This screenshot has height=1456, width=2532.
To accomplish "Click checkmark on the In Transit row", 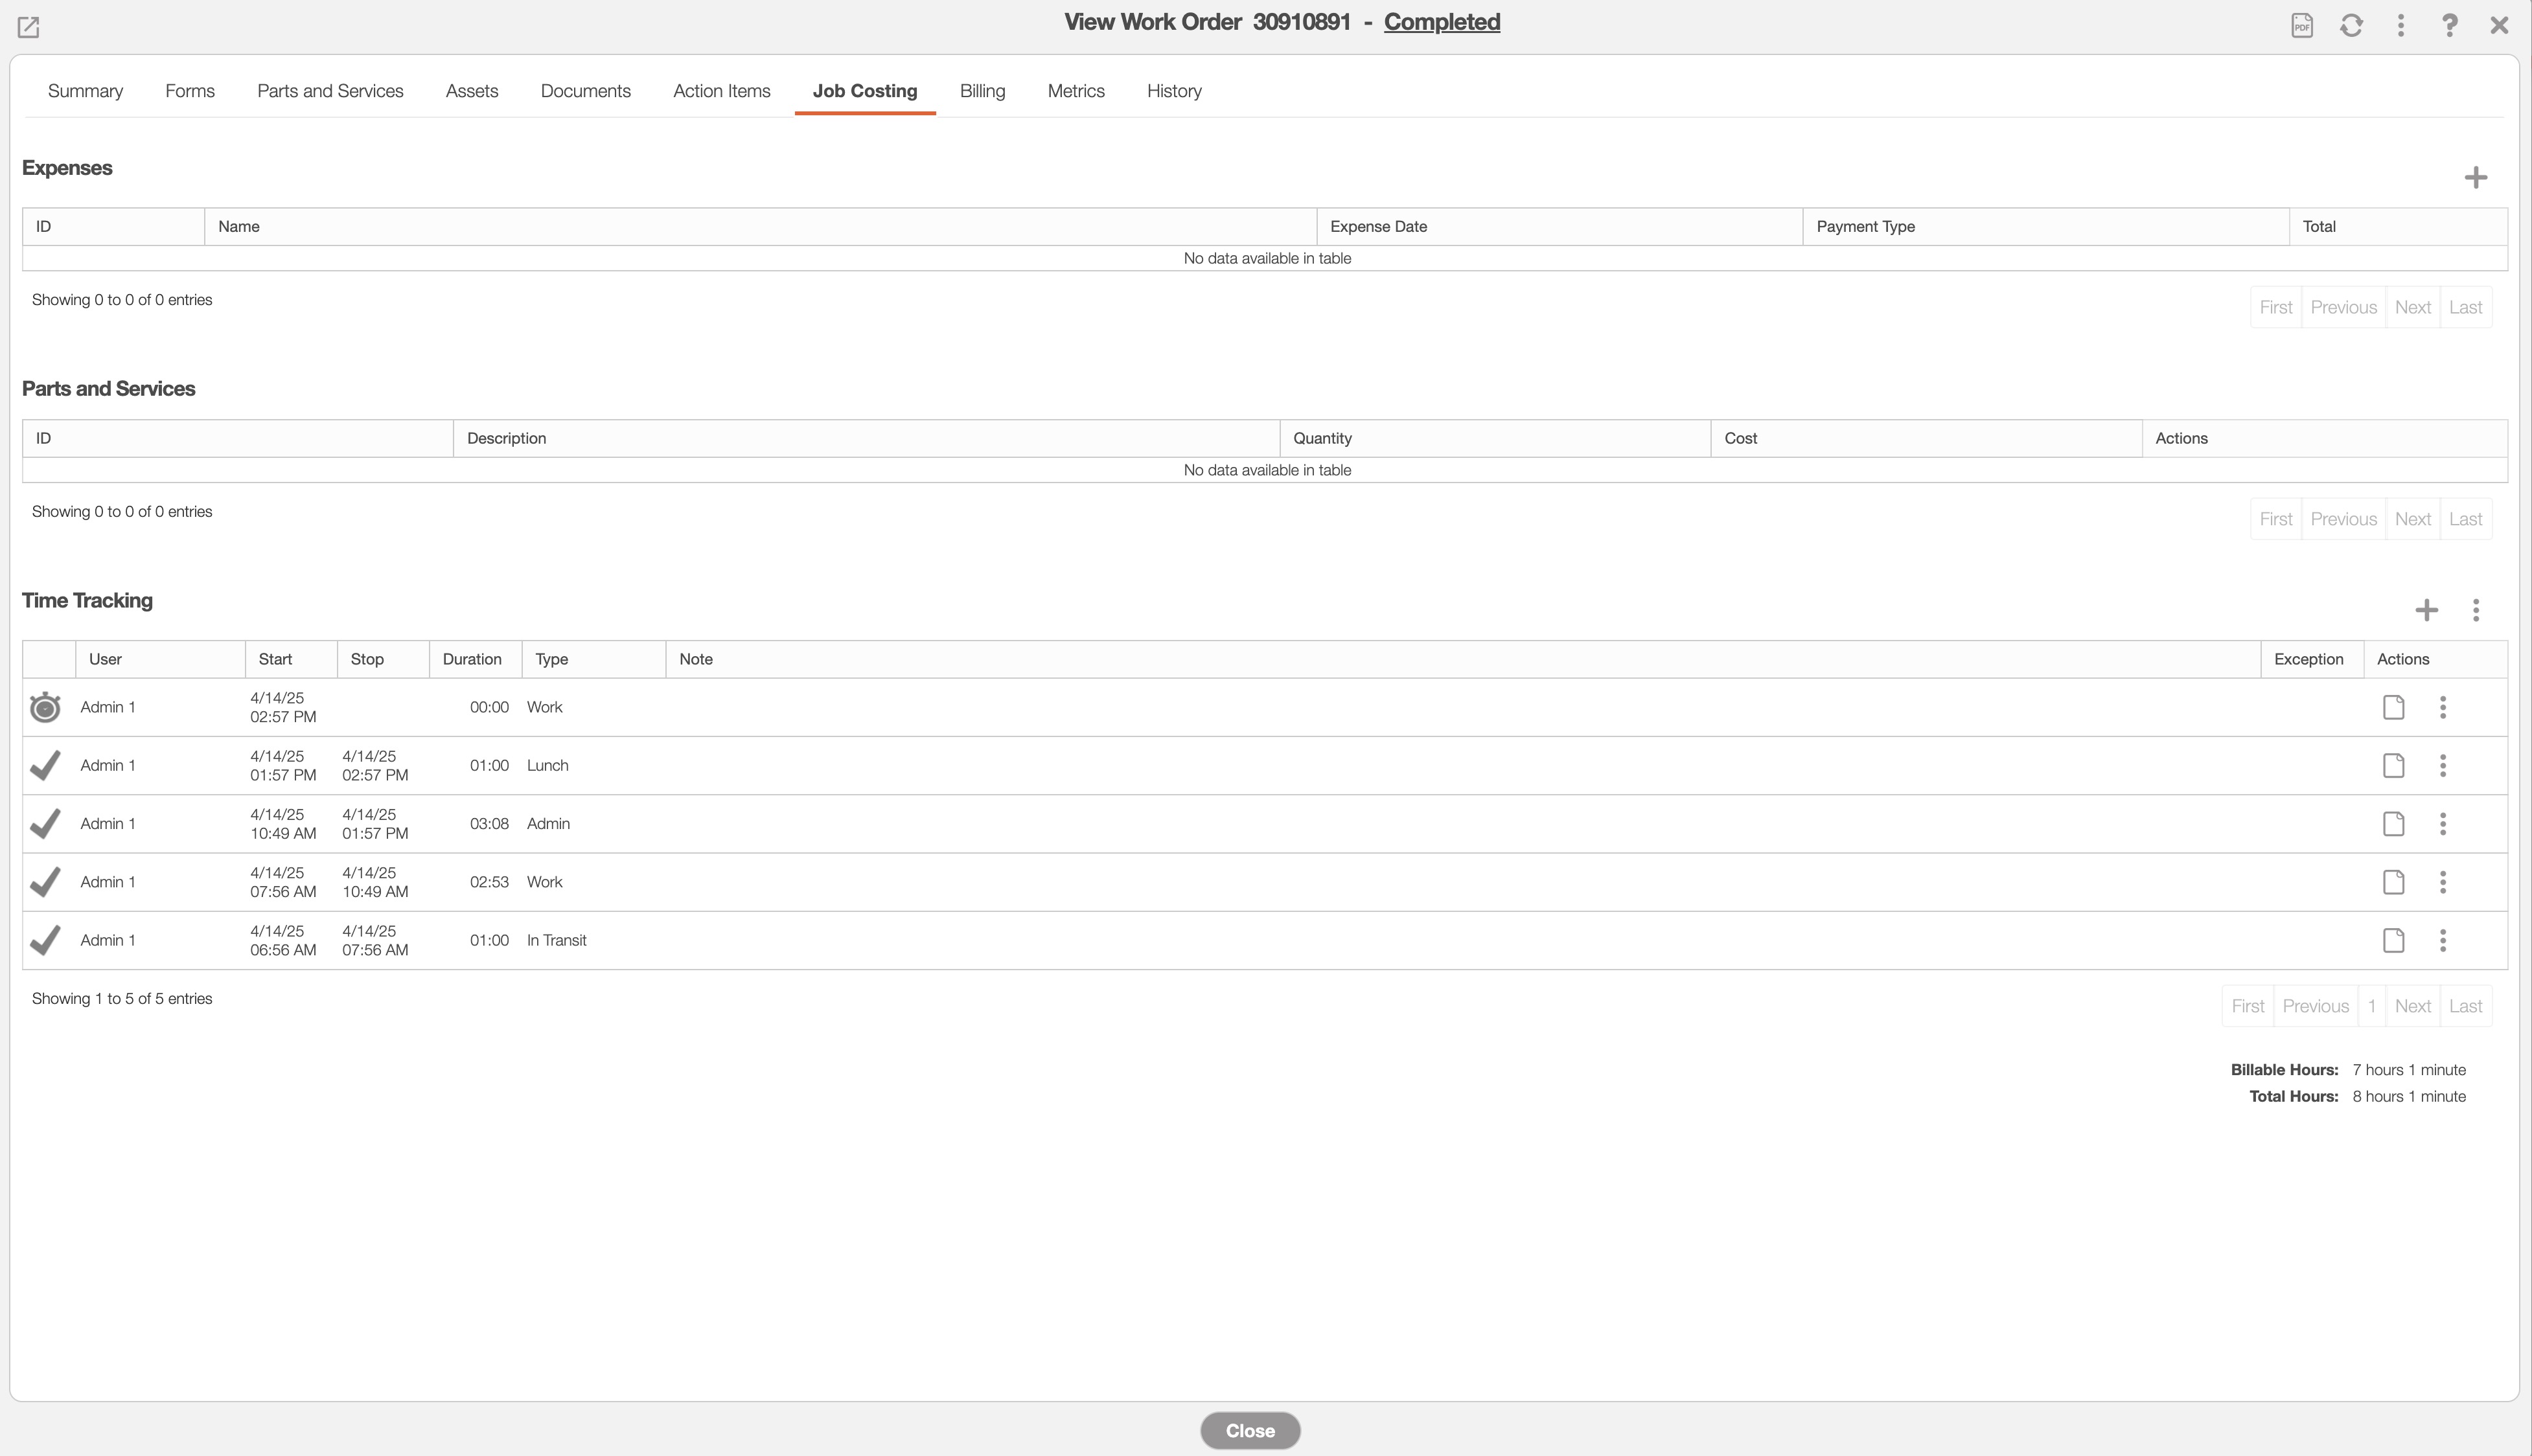I will pyautogui.click(x=45, y=940).
